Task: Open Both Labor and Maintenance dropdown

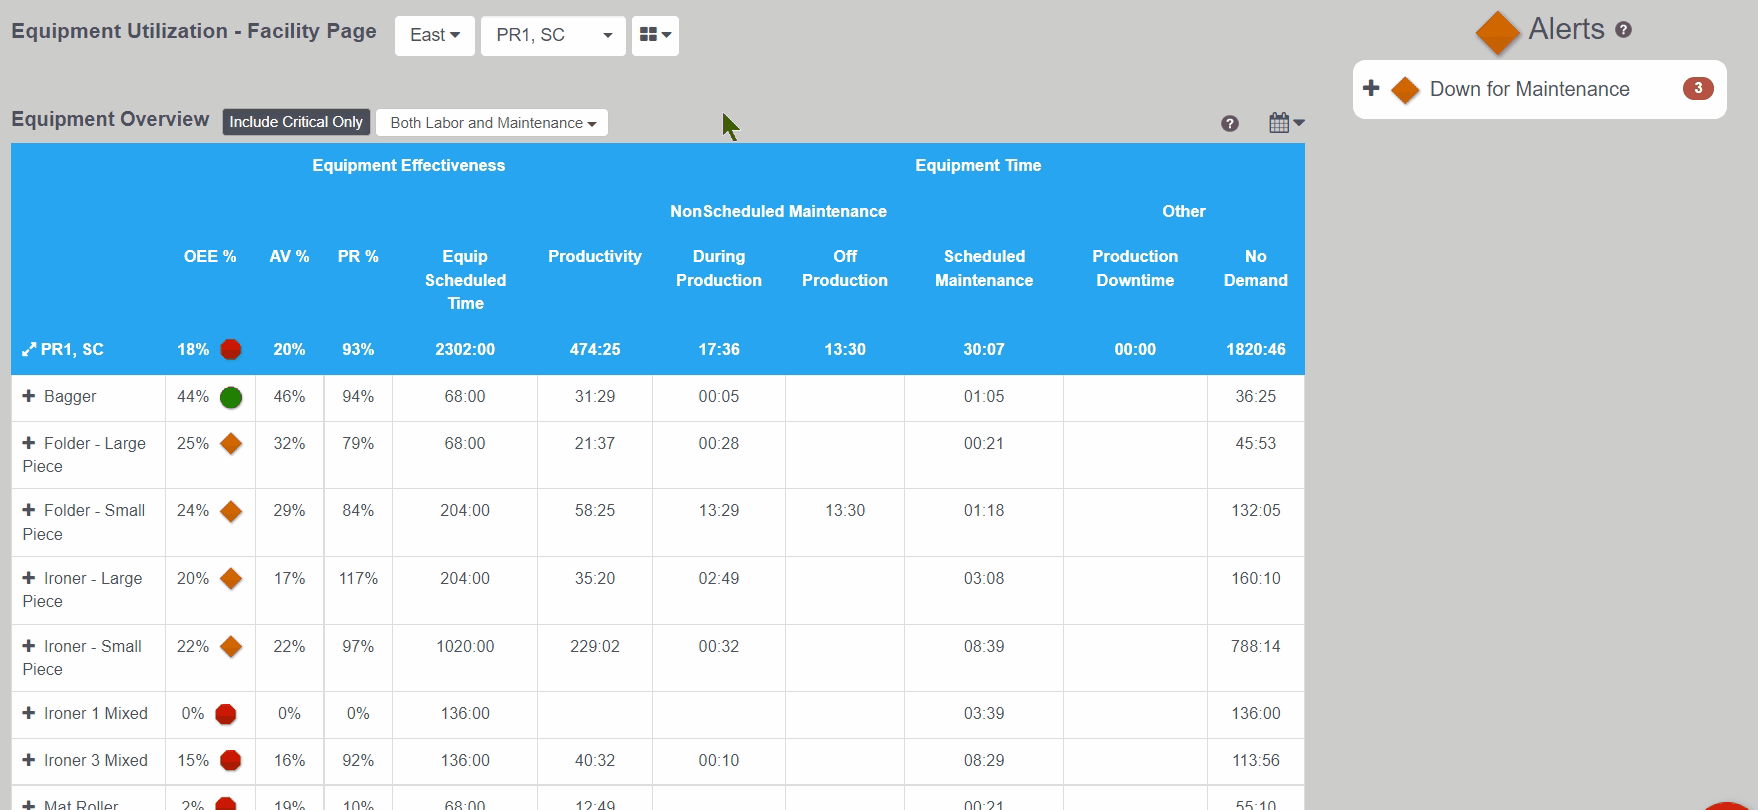Action: click(x=493, y=122)
